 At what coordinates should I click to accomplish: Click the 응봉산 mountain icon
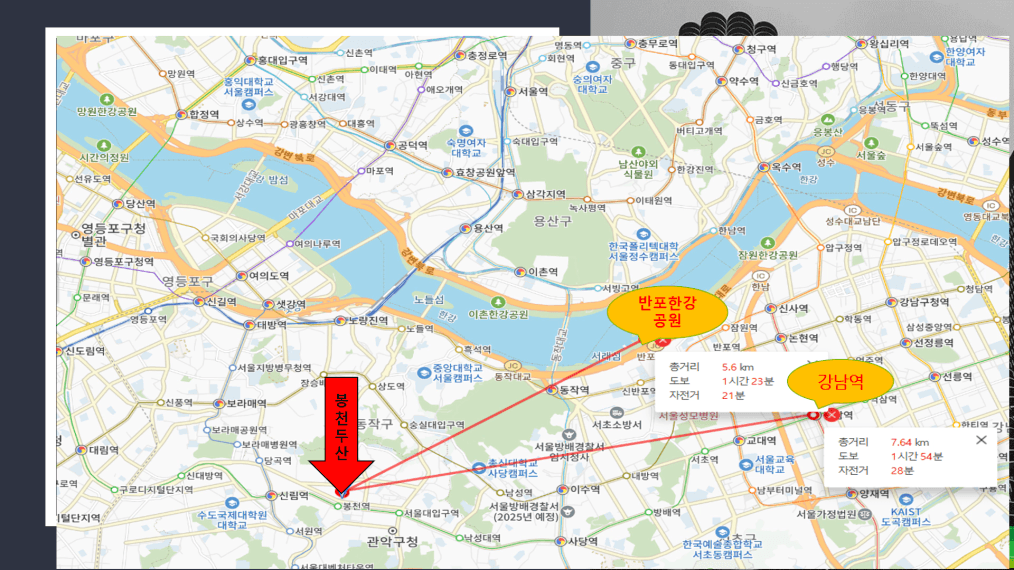coord(828,120)
